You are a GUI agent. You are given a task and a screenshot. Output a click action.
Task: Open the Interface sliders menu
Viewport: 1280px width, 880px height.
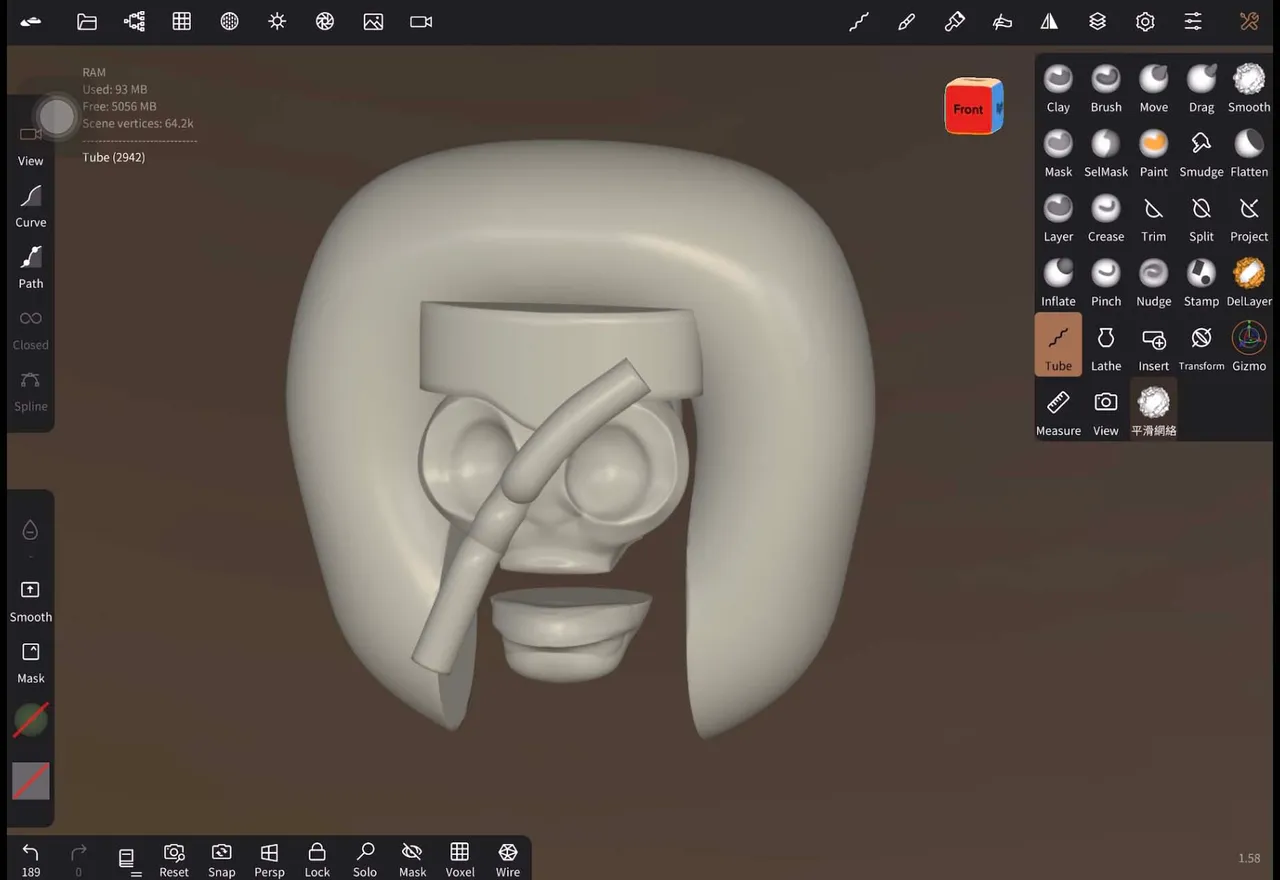(x=1193, y=21)
